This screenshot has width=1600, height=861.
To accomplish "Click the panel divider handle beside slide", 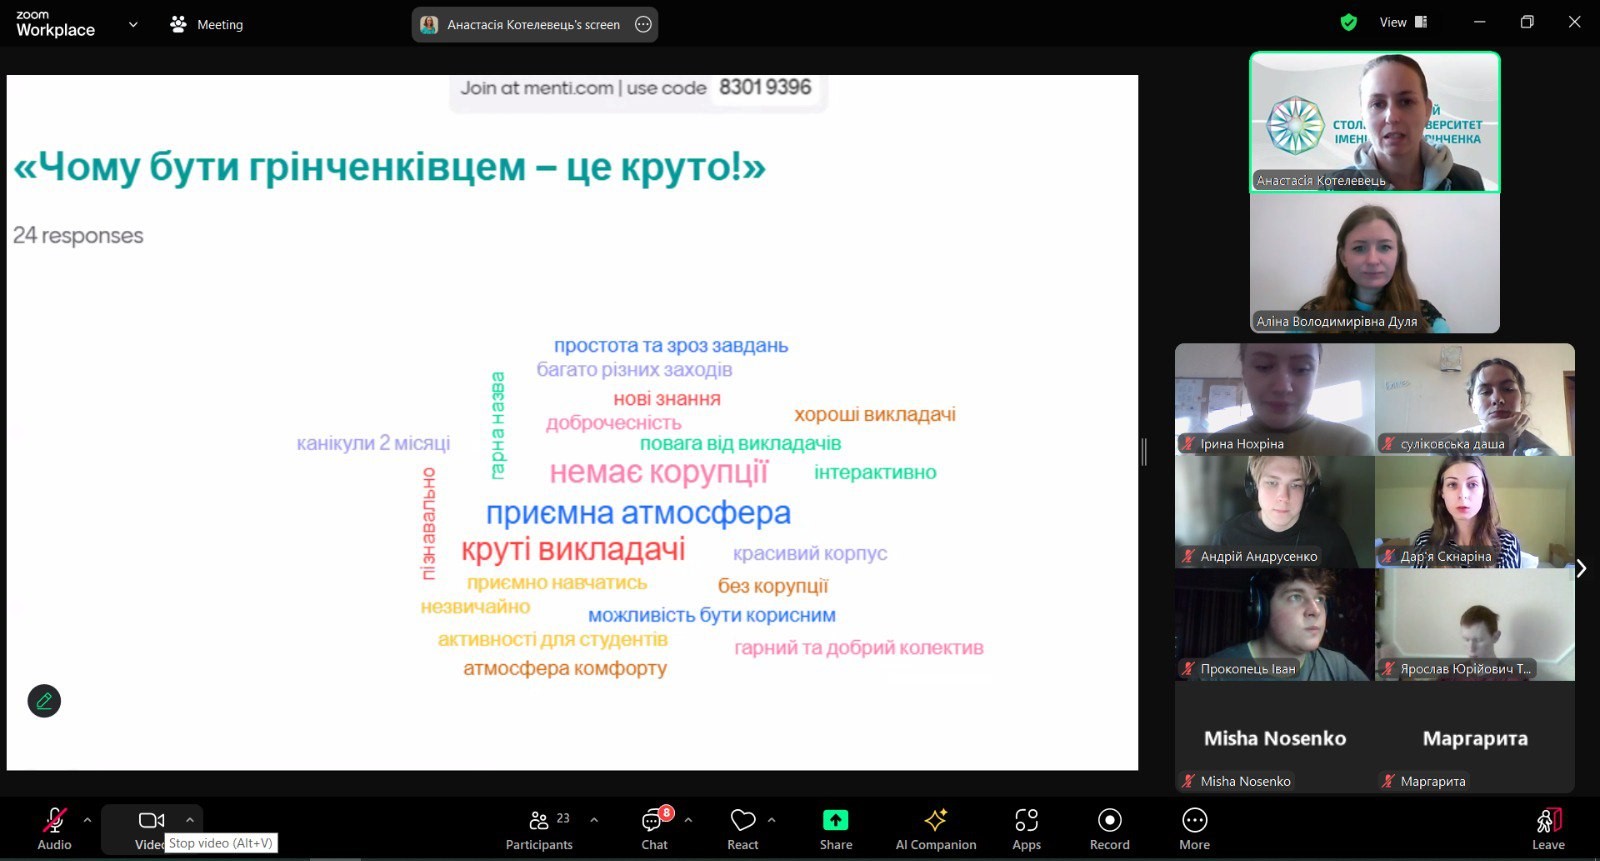I will [1144, 452].
